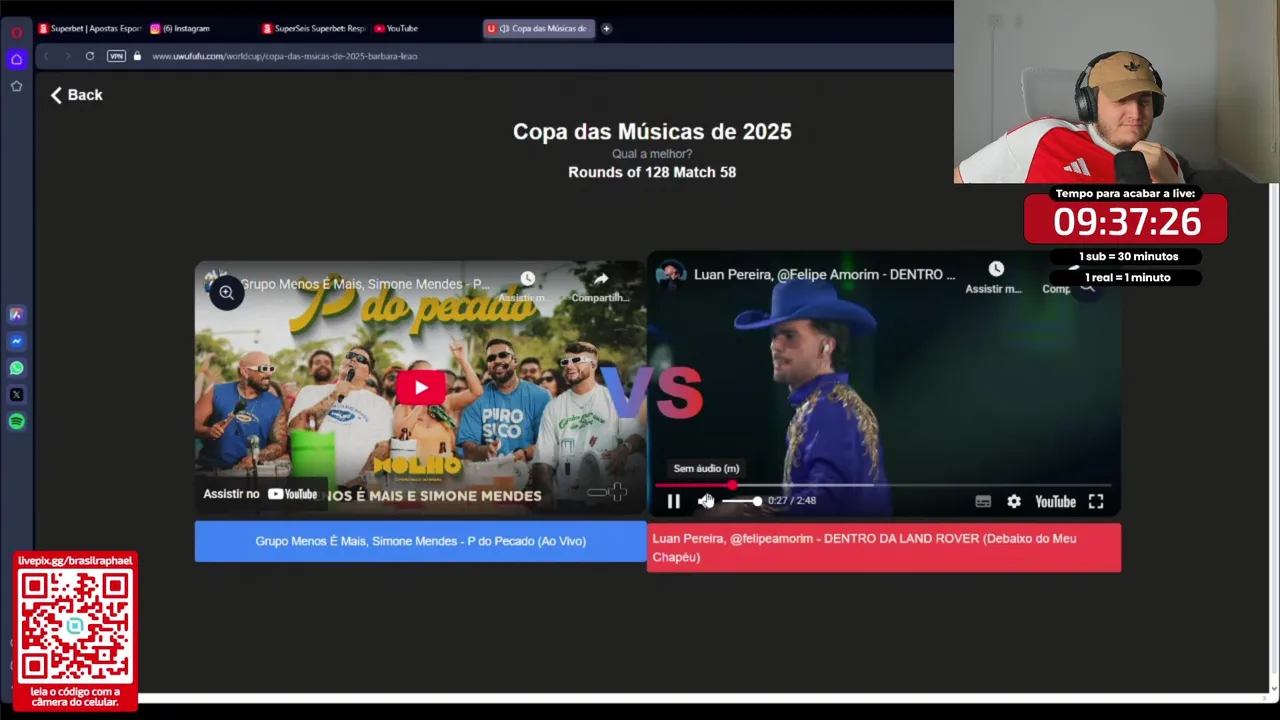The image size is (1280, 720).
Task: Pause the Luan Pereira video
Action: (x=673, y=501)
